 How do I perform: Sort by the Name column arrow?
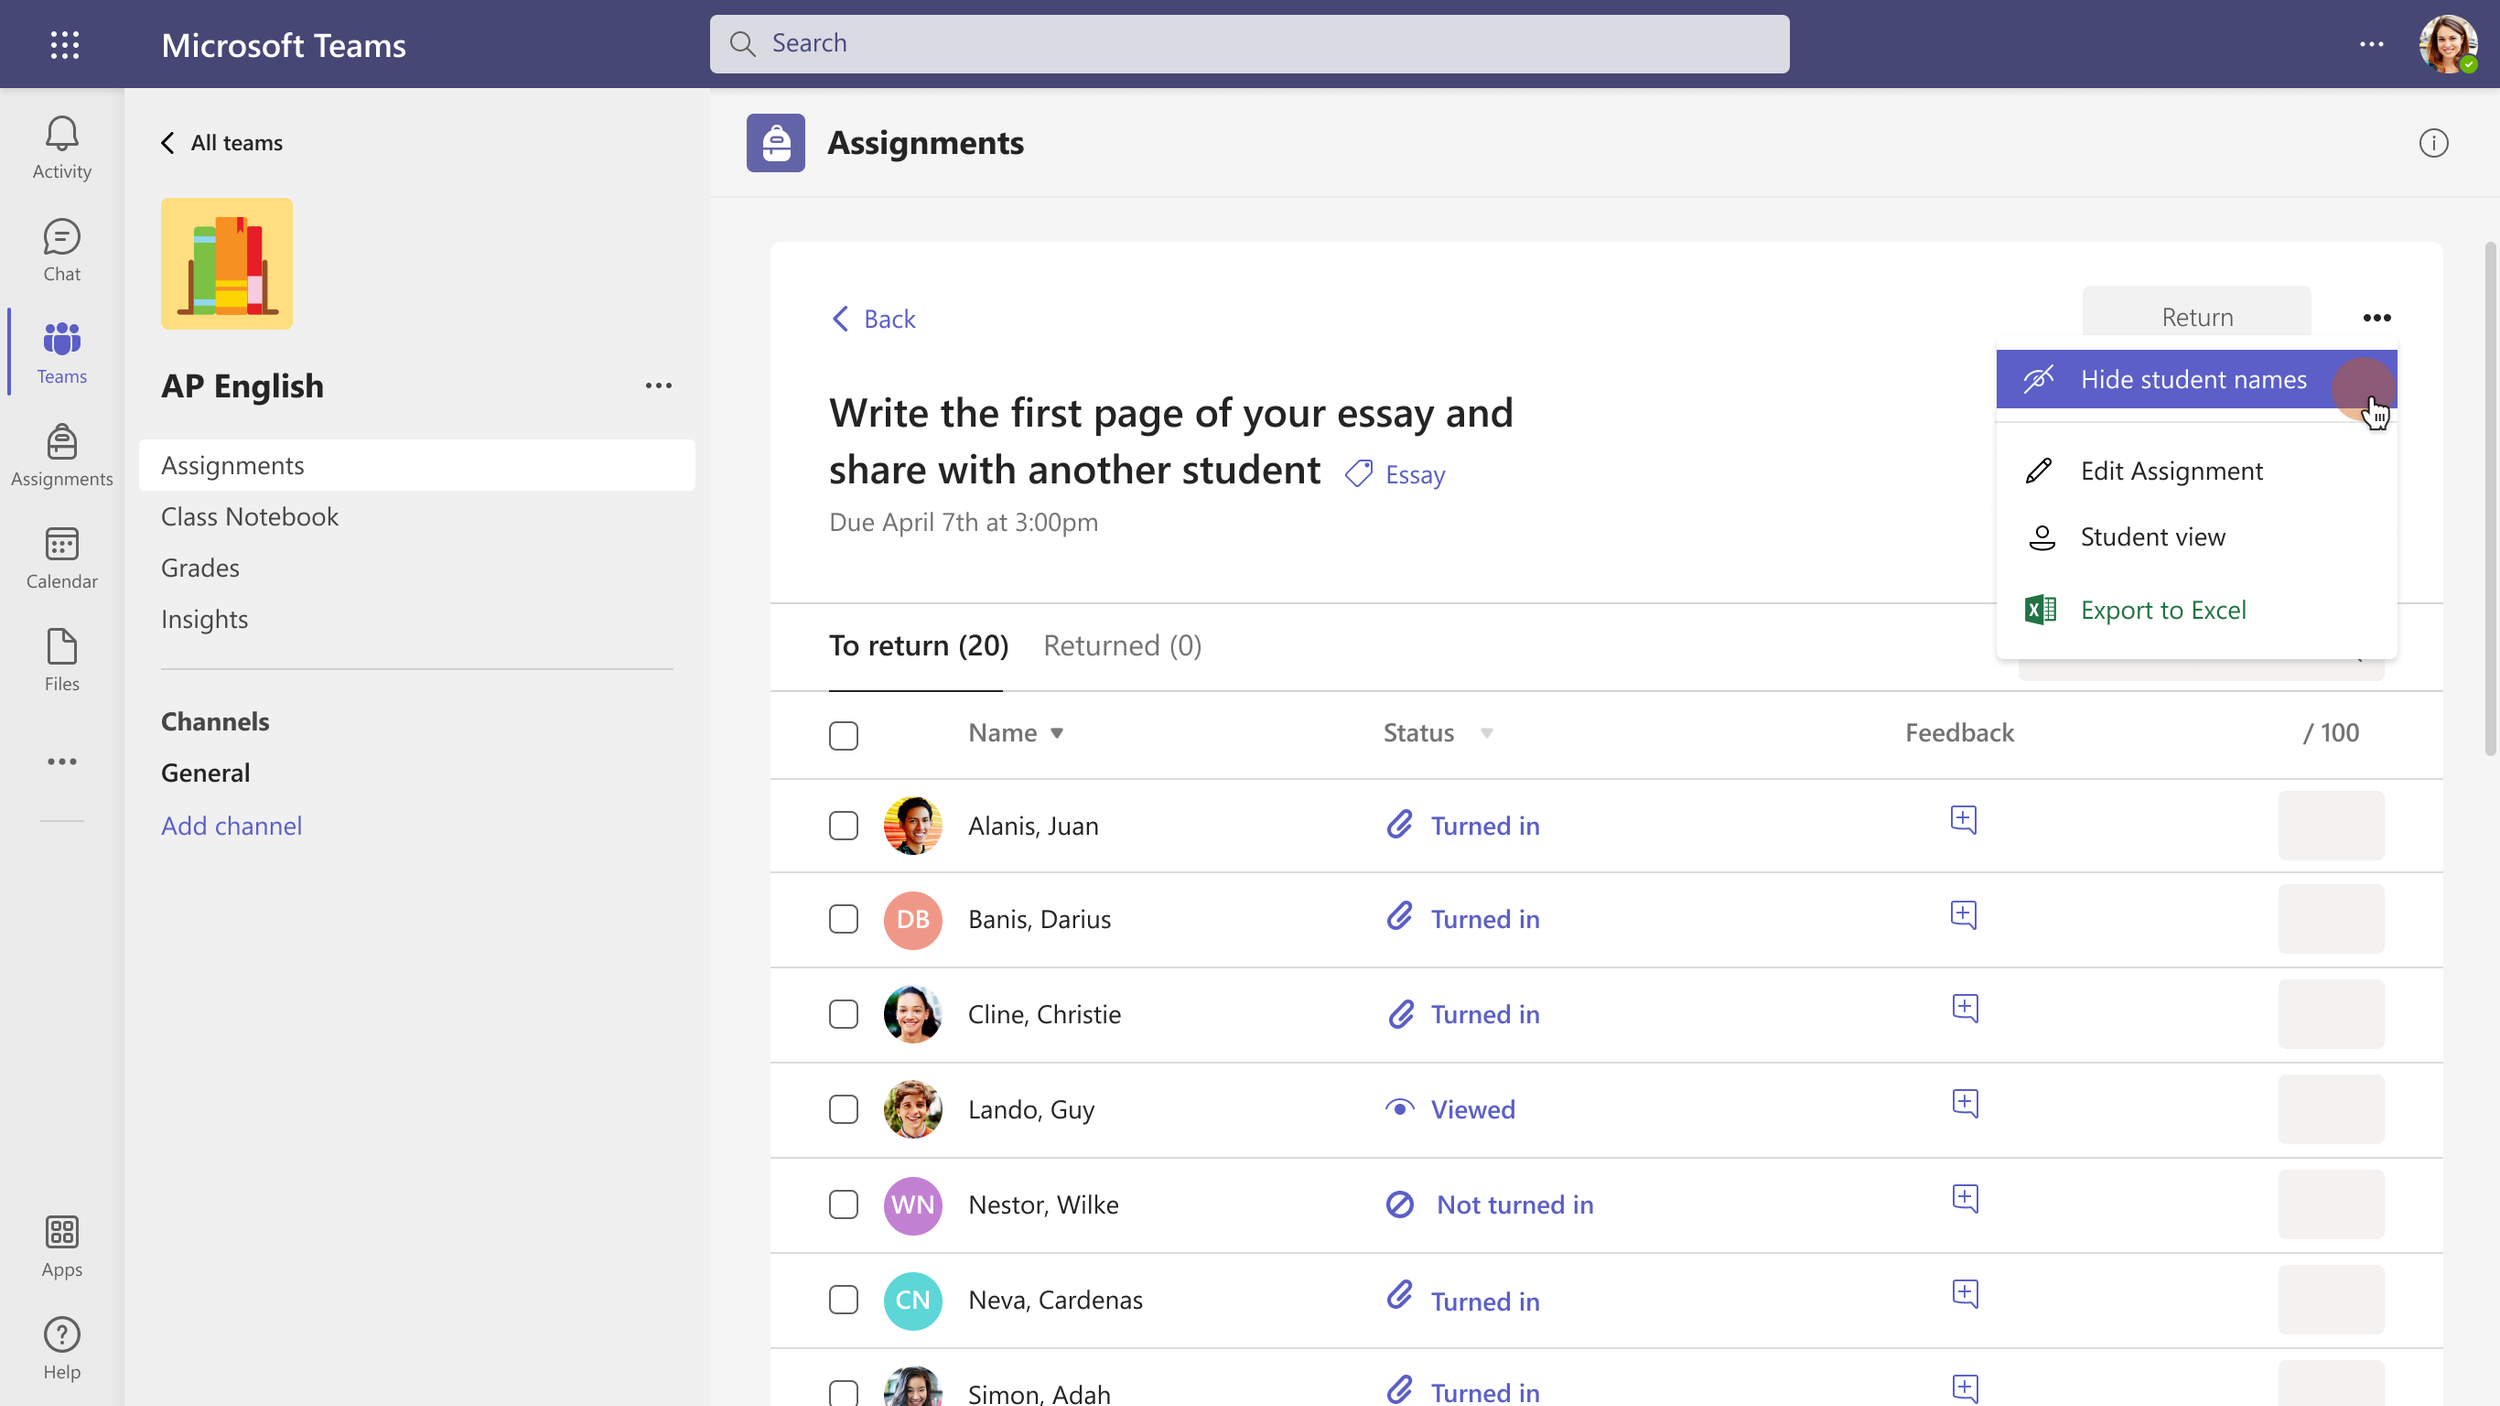pos(1056,733)
